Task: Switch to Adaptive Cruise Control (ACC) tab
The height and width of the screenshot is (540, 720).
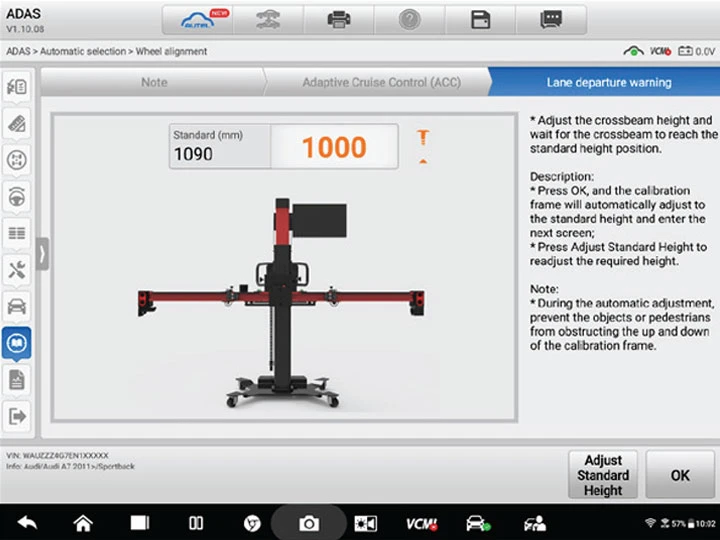Action: pos(381,82)
